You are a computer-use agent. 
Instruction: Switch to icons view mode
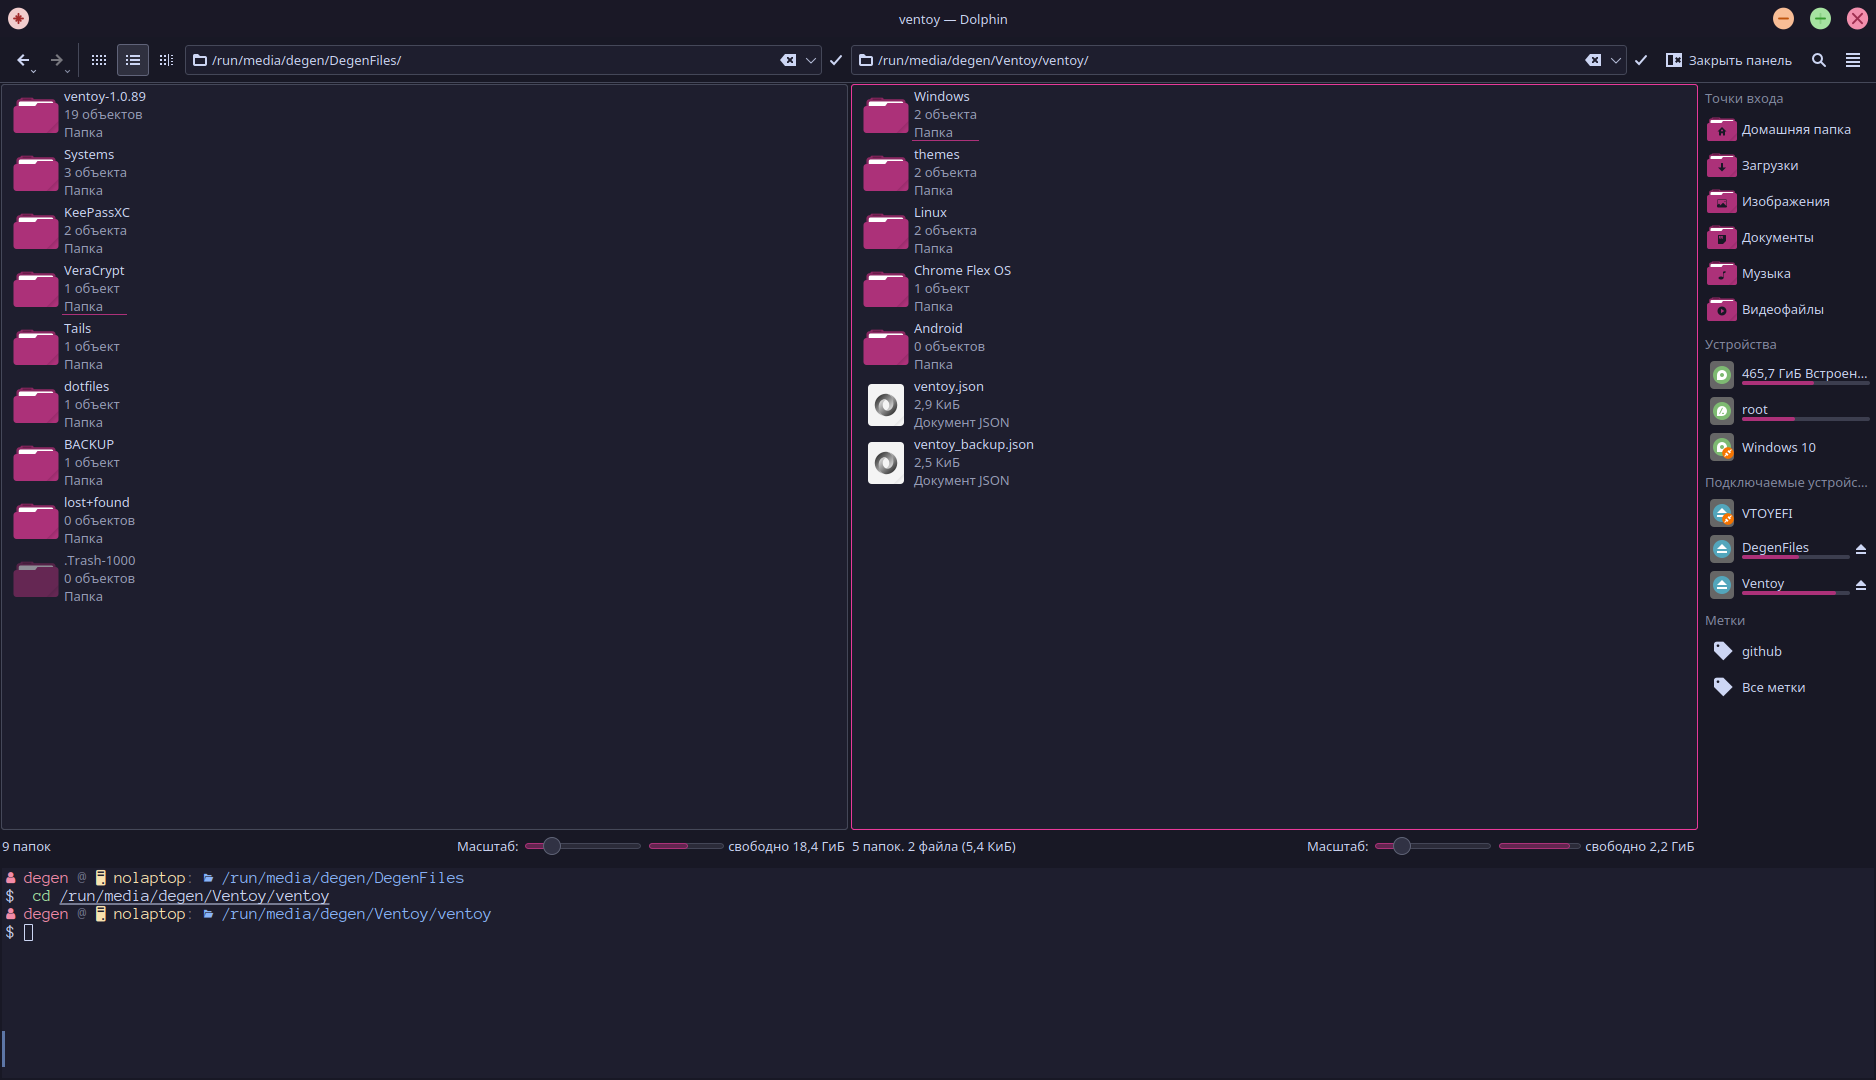pos(99,60)
